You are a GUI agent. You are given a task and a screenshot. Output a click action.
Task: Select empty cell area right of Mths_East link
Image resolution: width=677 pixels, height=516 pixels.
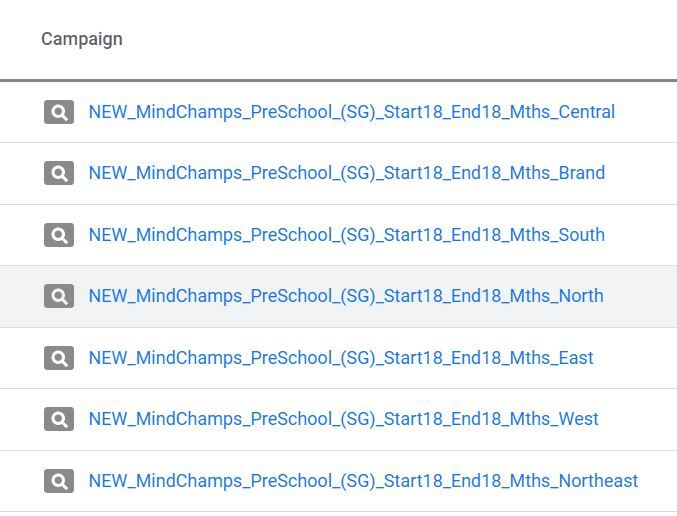point(635,358)
